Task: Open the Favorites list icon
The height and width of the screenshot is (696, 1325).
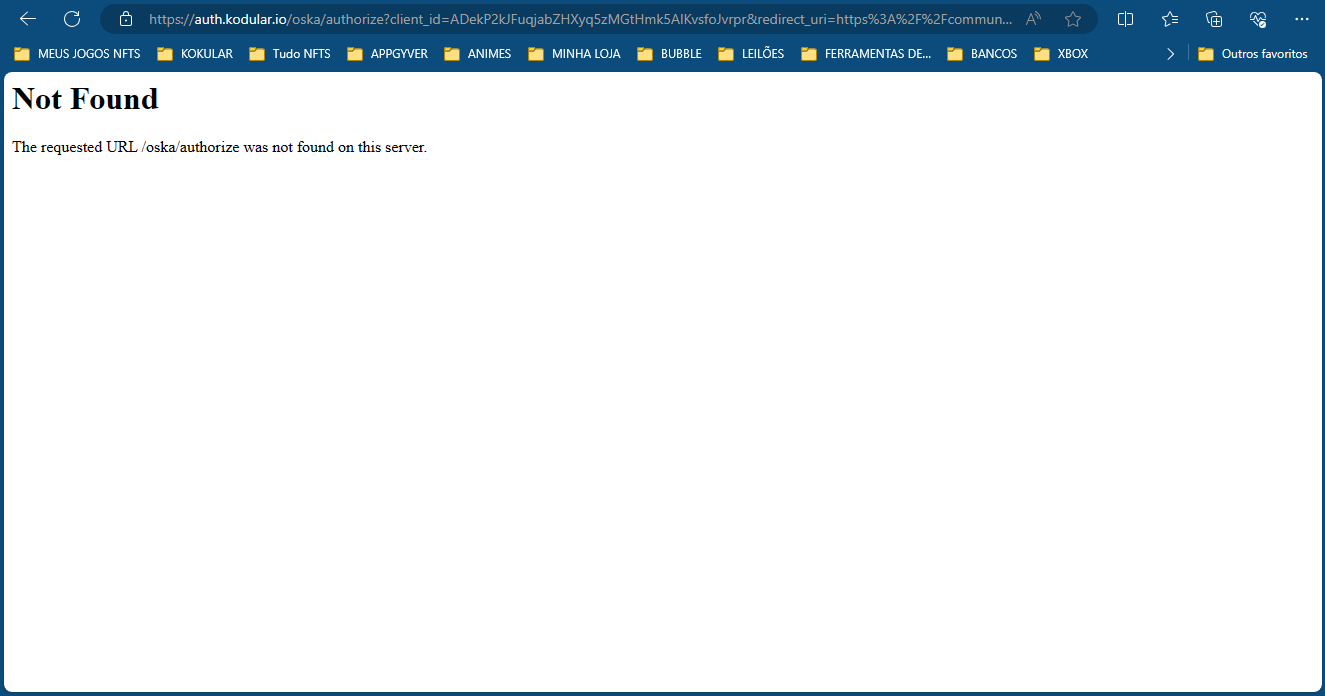Action: (1170, 19)
